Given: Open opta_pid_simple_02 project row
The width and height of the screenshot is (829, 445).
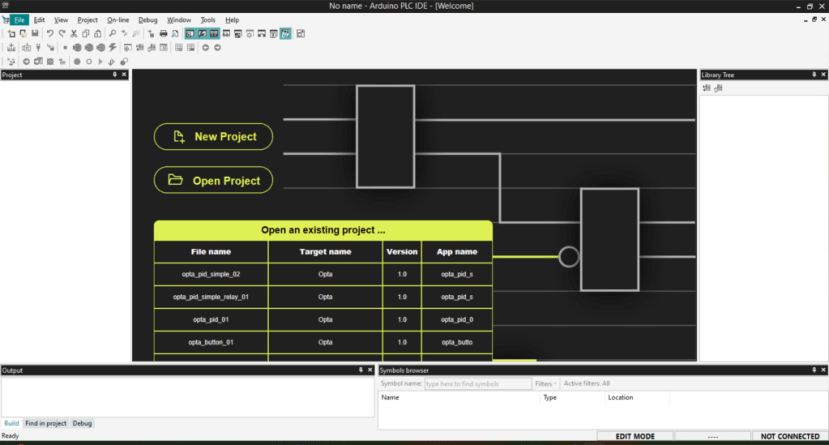Looking at the screenshot, I should pos(323,274).
